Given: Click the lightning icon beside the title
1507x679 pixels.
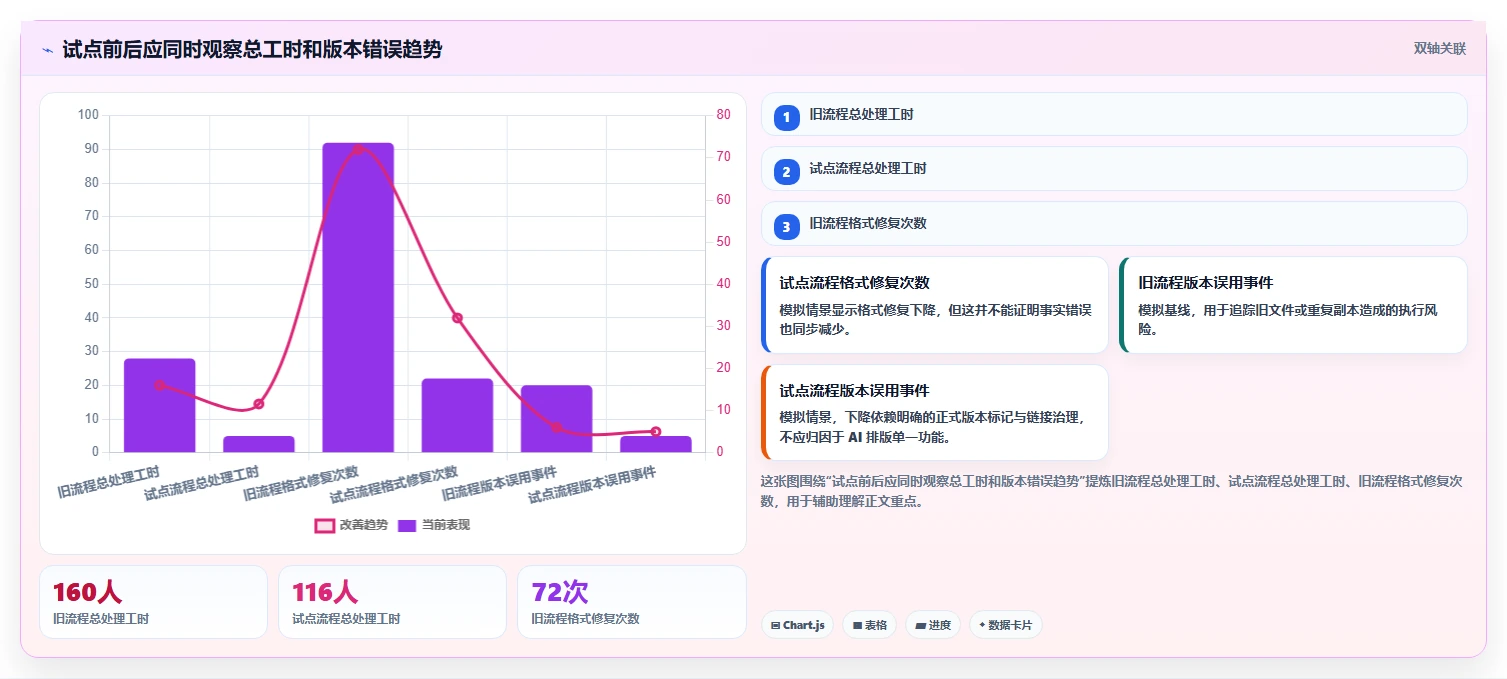Looking at the screenshot, I should [47, 50].
